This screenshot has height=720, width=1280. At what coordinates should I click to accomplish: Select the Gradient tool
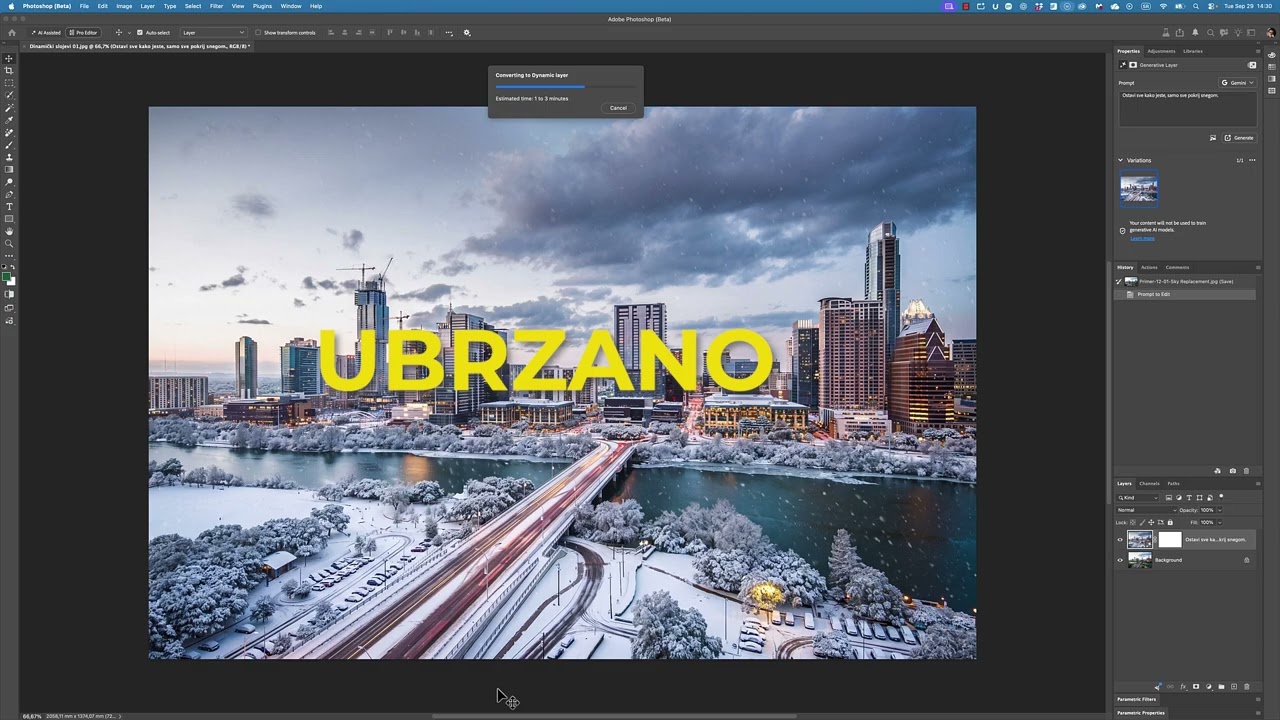[9, 169]
